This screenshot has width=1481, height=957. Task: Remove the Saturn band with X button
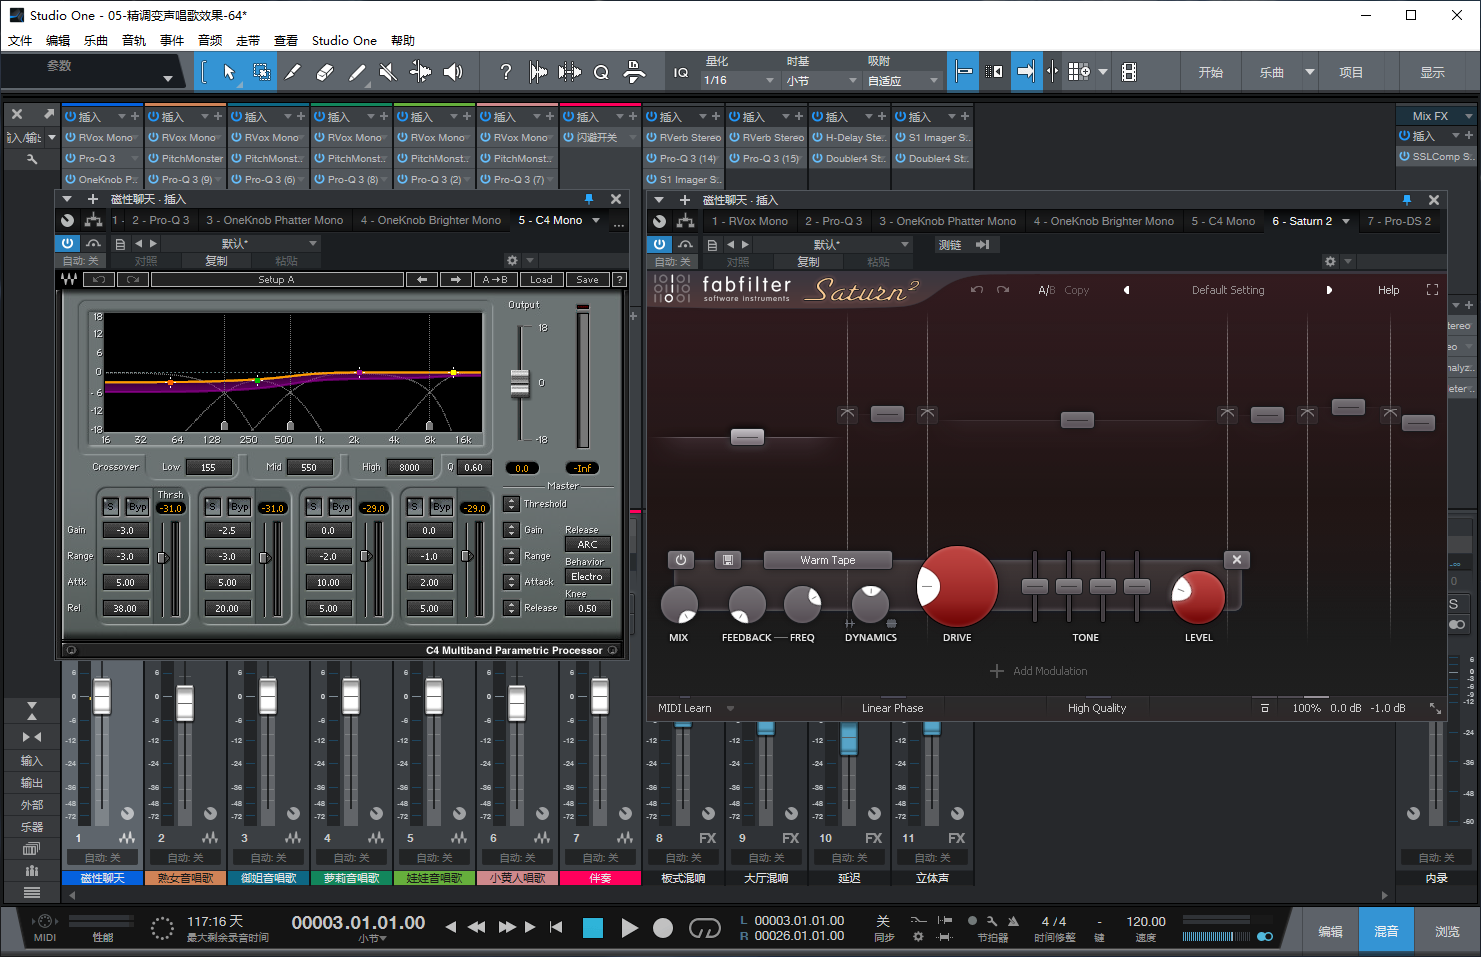[x=1237, y=560]
